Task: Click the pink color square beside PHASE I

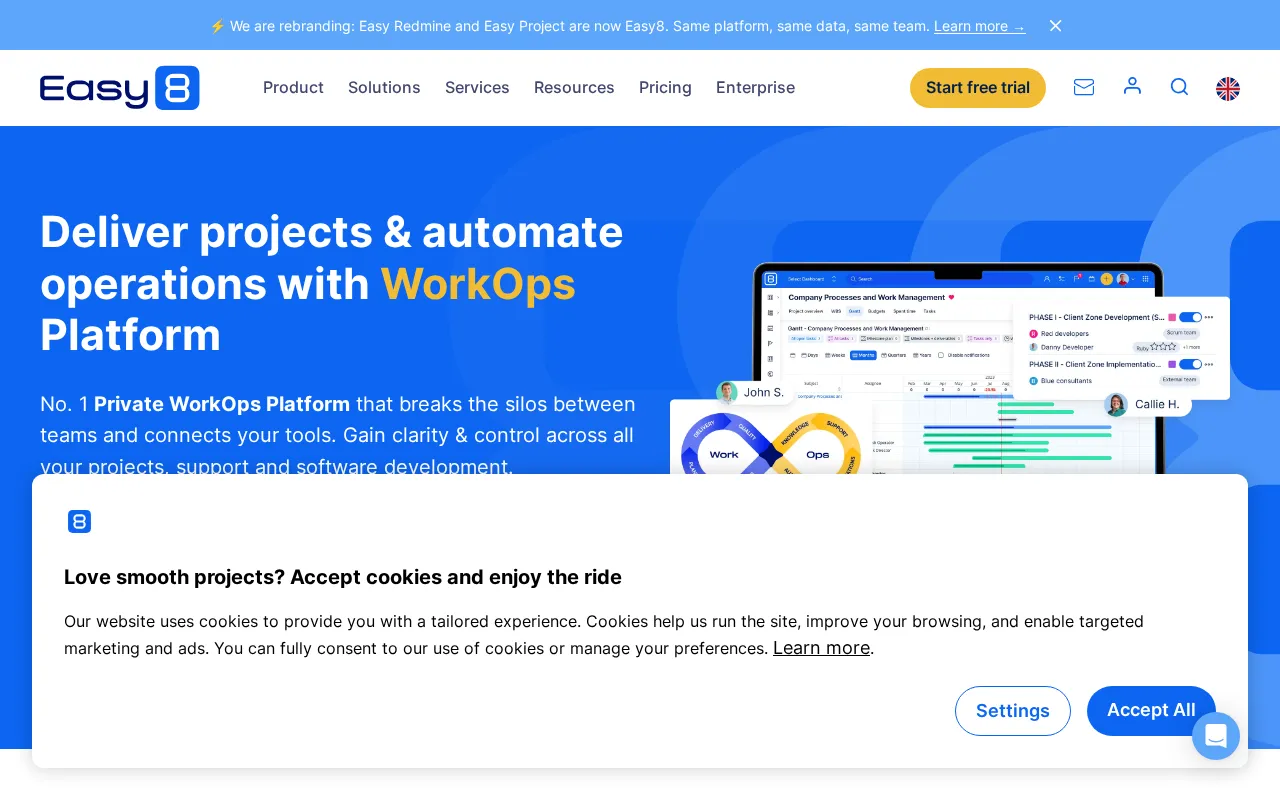Action: [x=1172, y=317]
